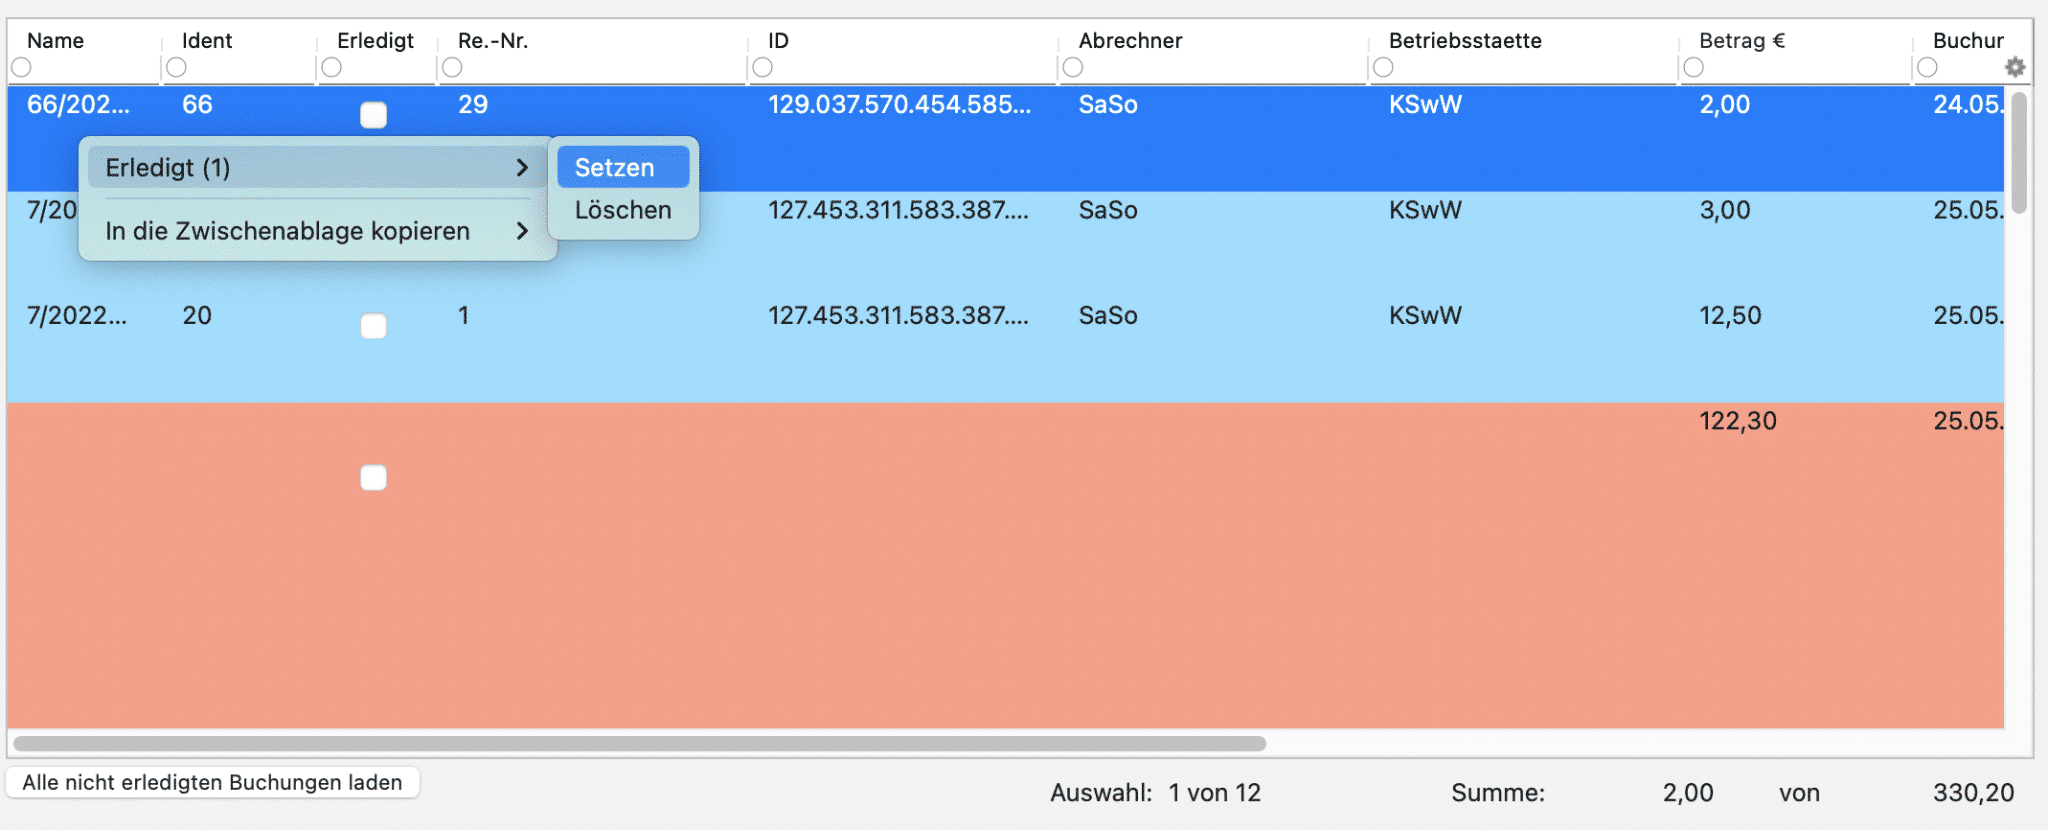
Task: Select SaSo cell in row with 12,50
Action: point(1108,316)
